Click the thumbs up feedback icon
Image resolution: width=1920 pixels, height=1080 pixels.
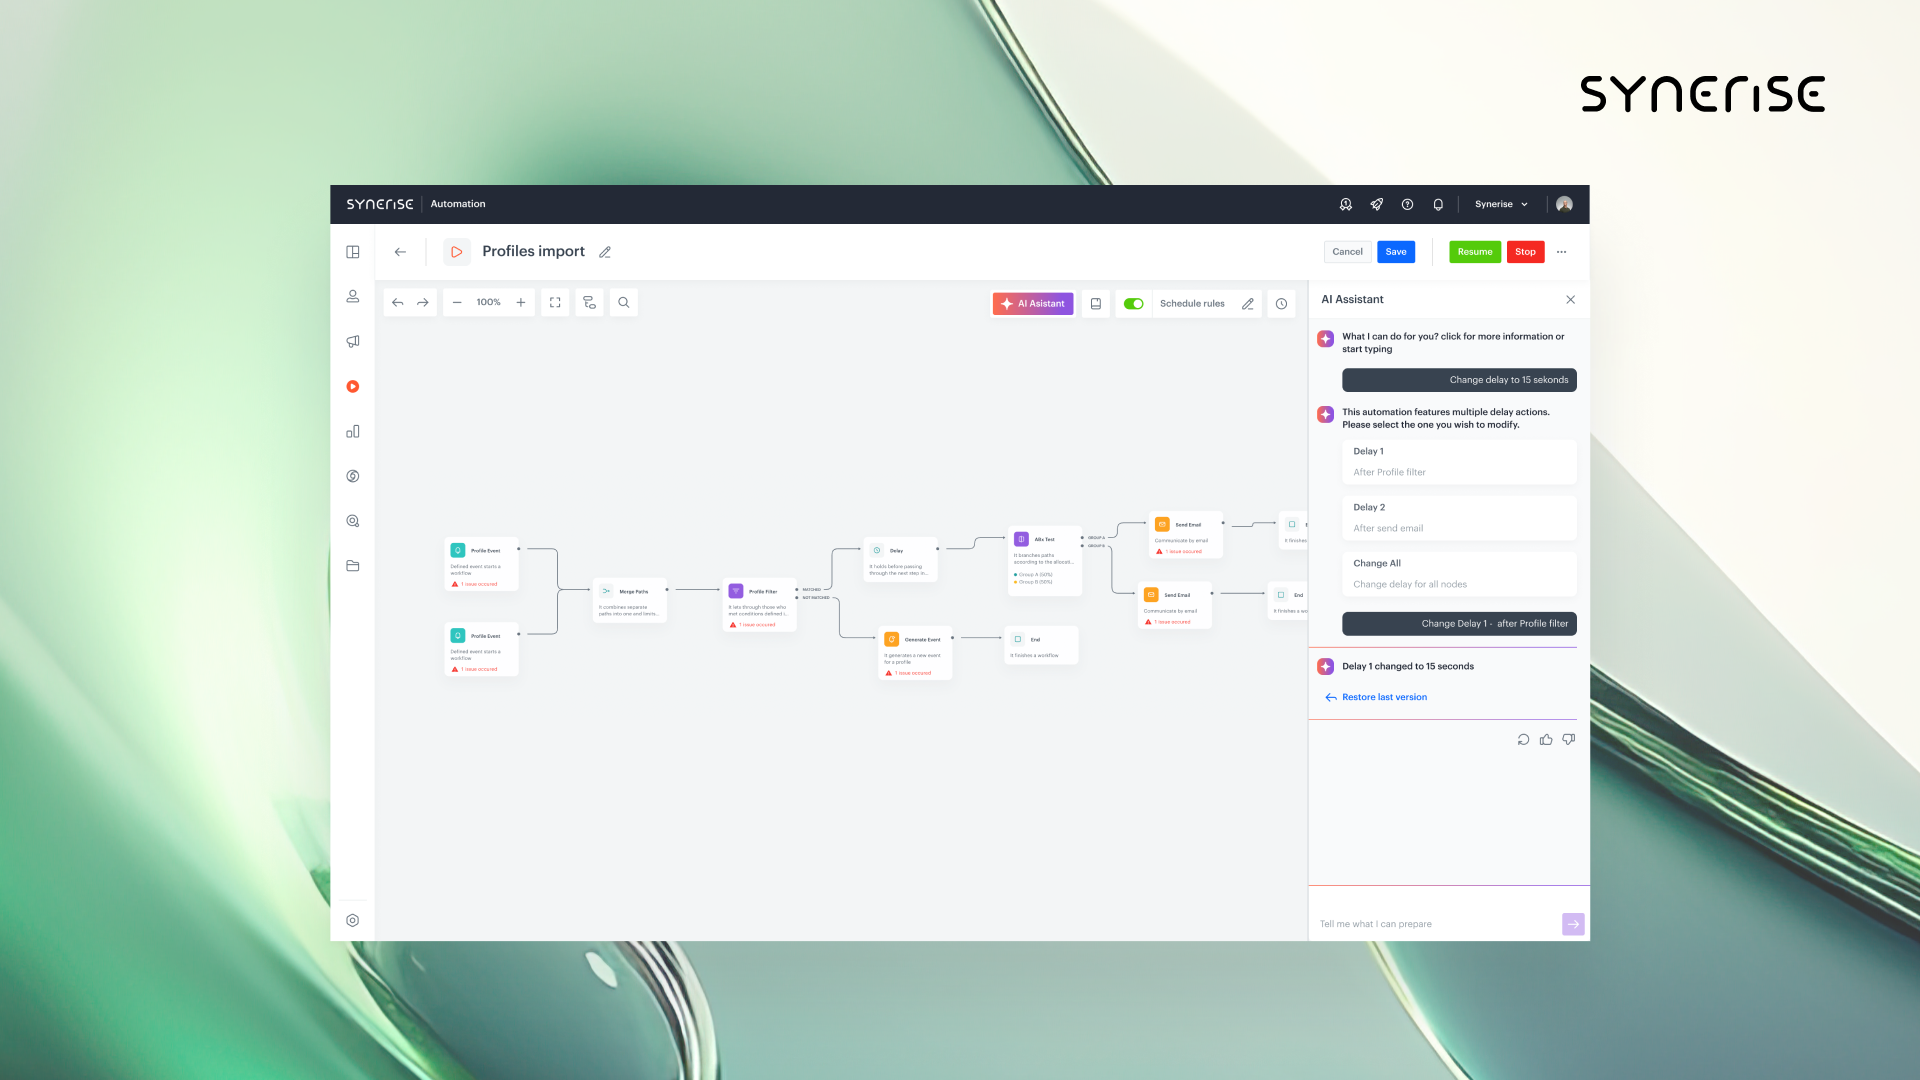tap(1546, 740)
